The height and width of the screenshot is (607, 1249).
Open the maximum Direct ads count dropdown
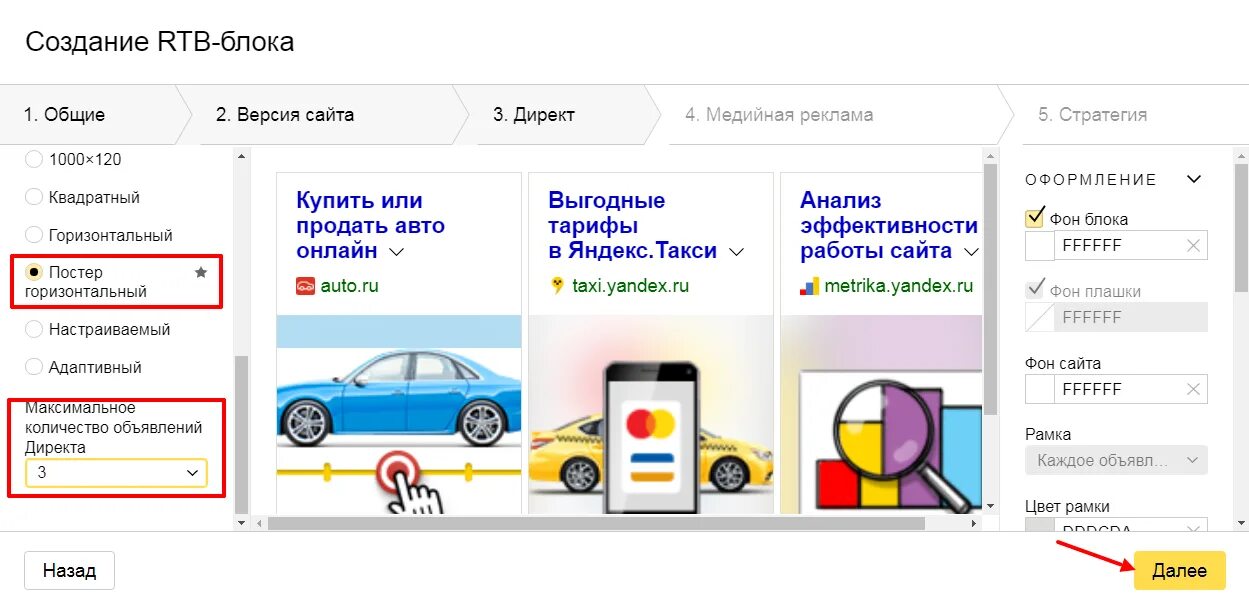(x=117, y=473)
